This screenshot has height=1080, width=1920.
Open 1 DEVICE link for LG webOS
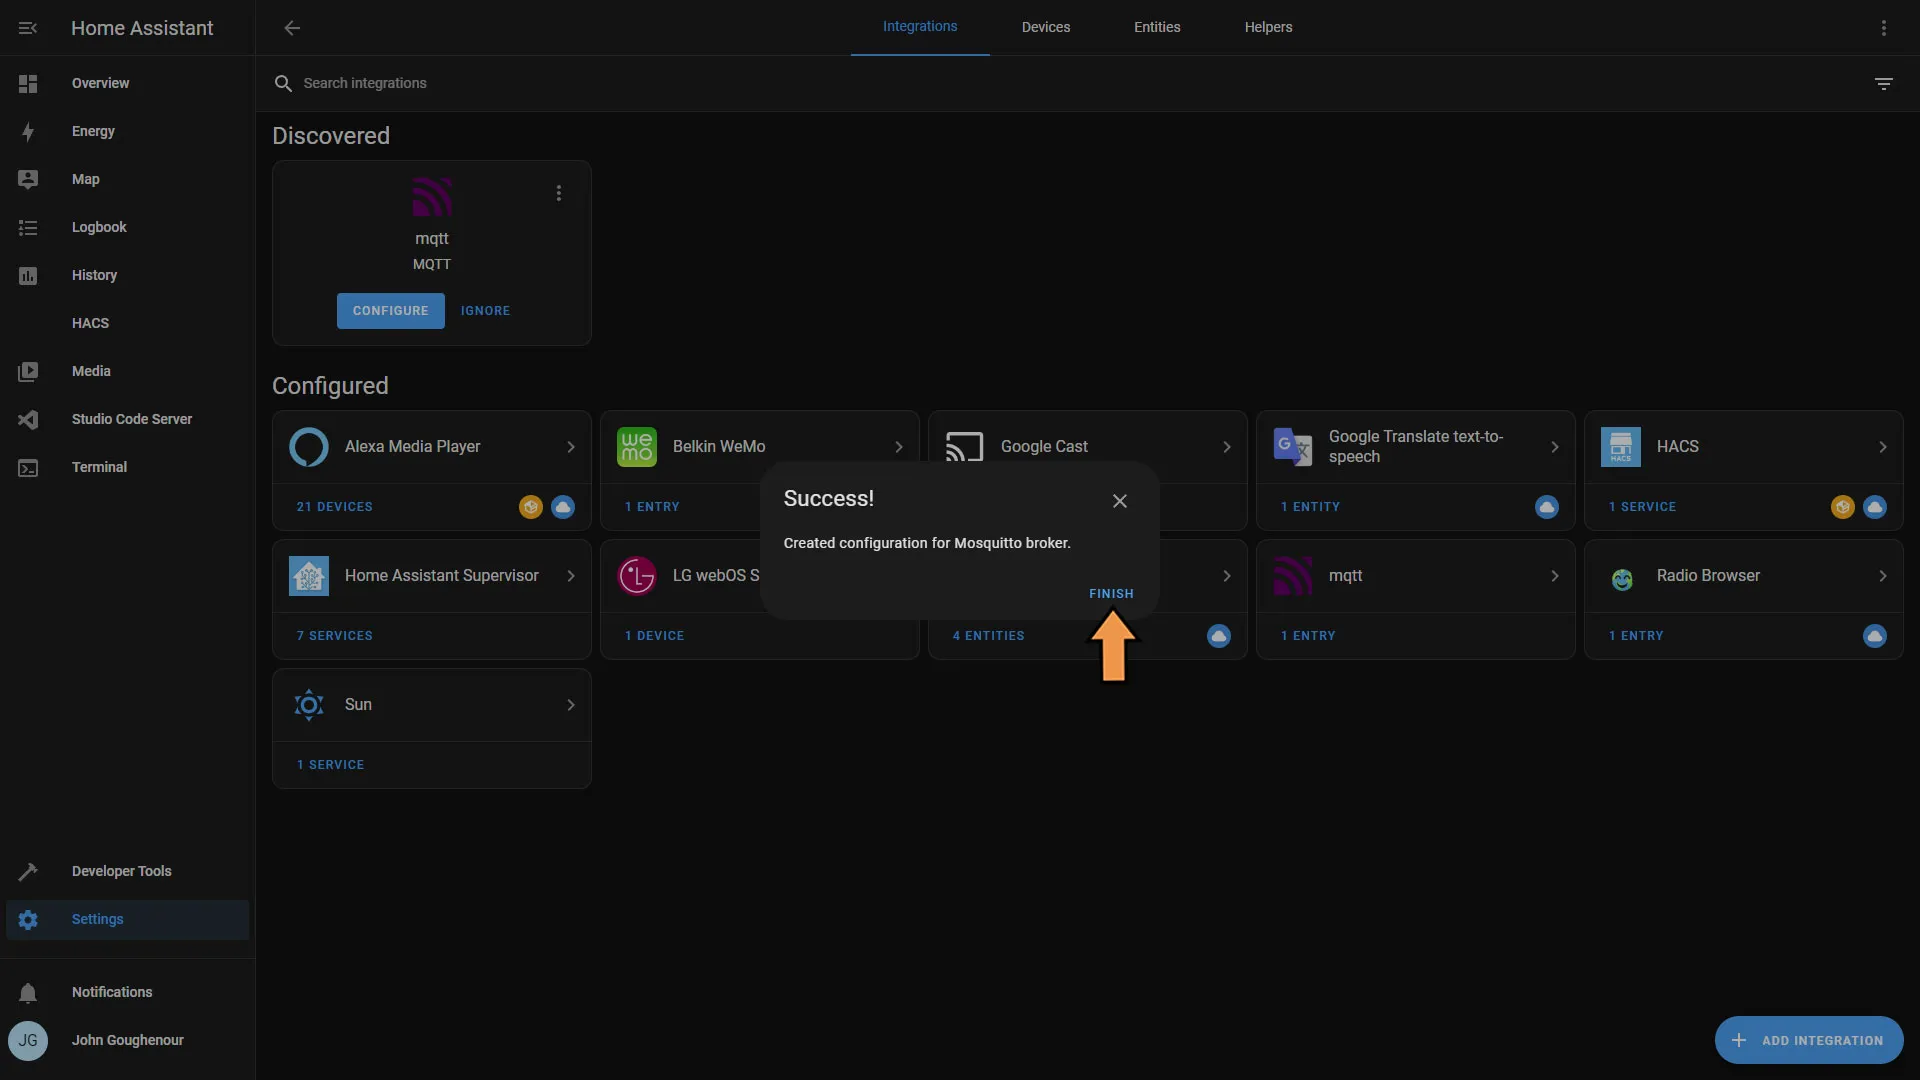(x=654, y=636)
